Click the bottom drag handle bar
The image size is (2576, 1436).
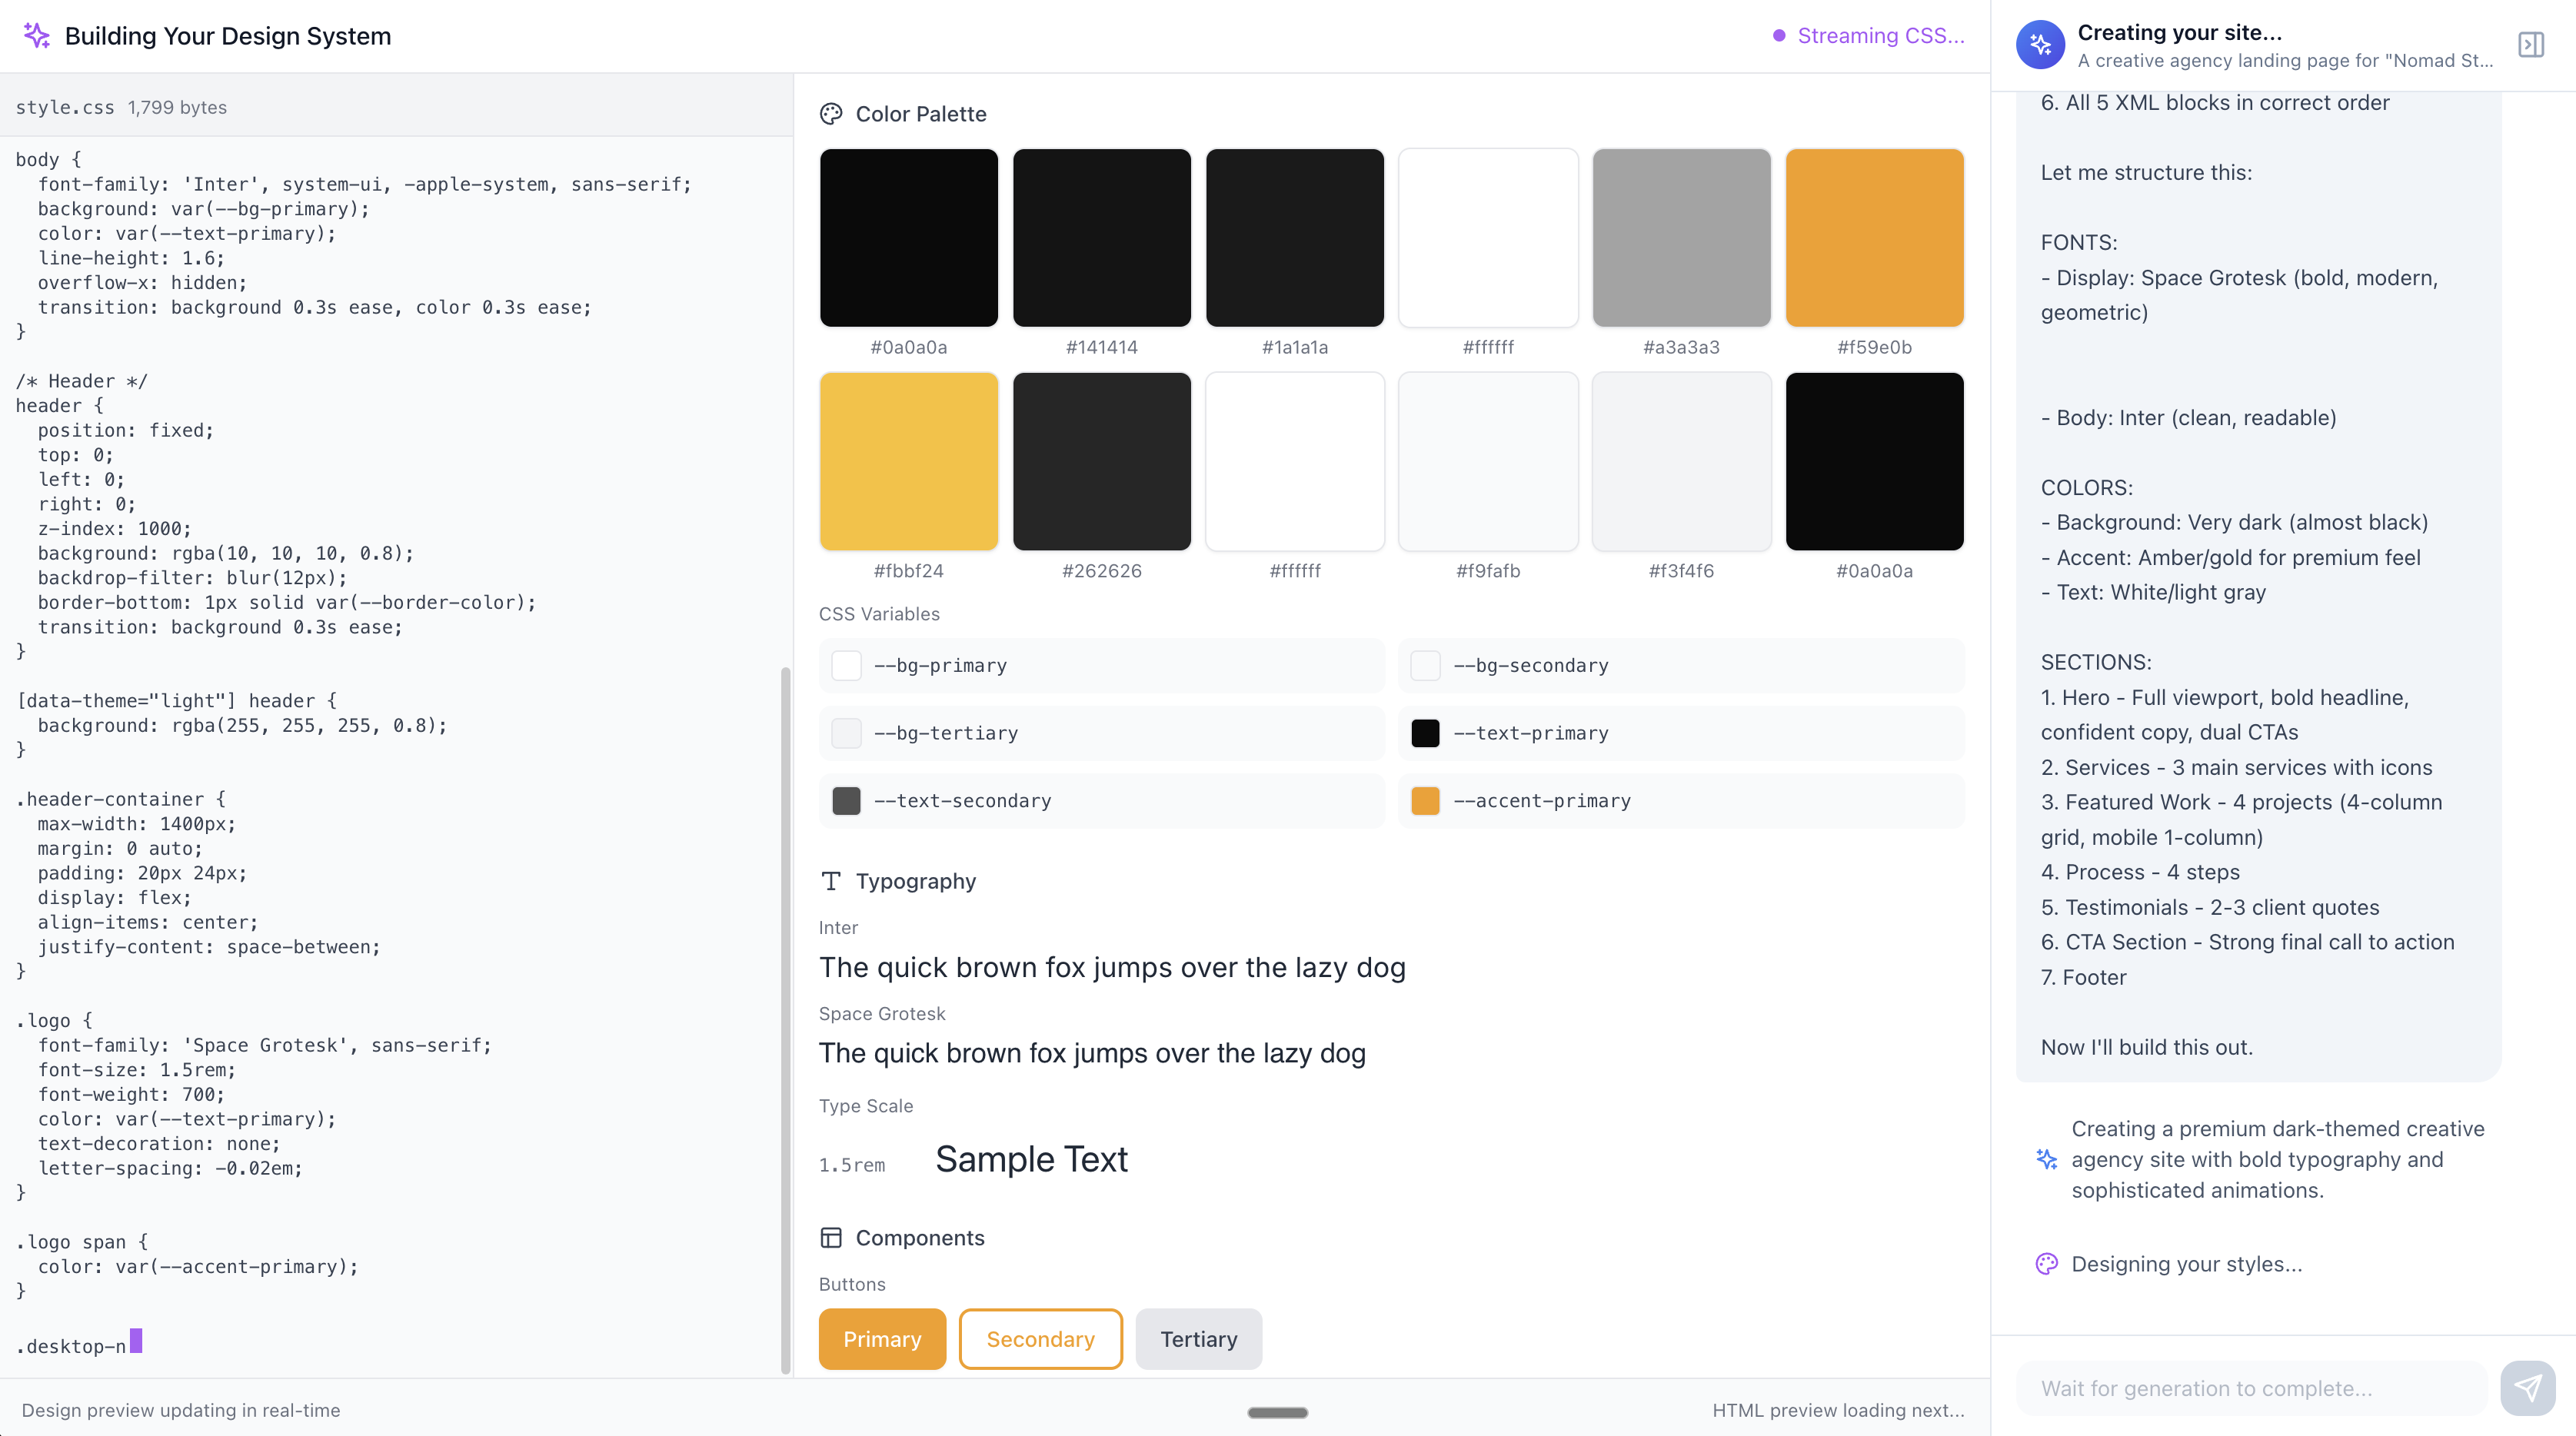tap(1277, 1412)
